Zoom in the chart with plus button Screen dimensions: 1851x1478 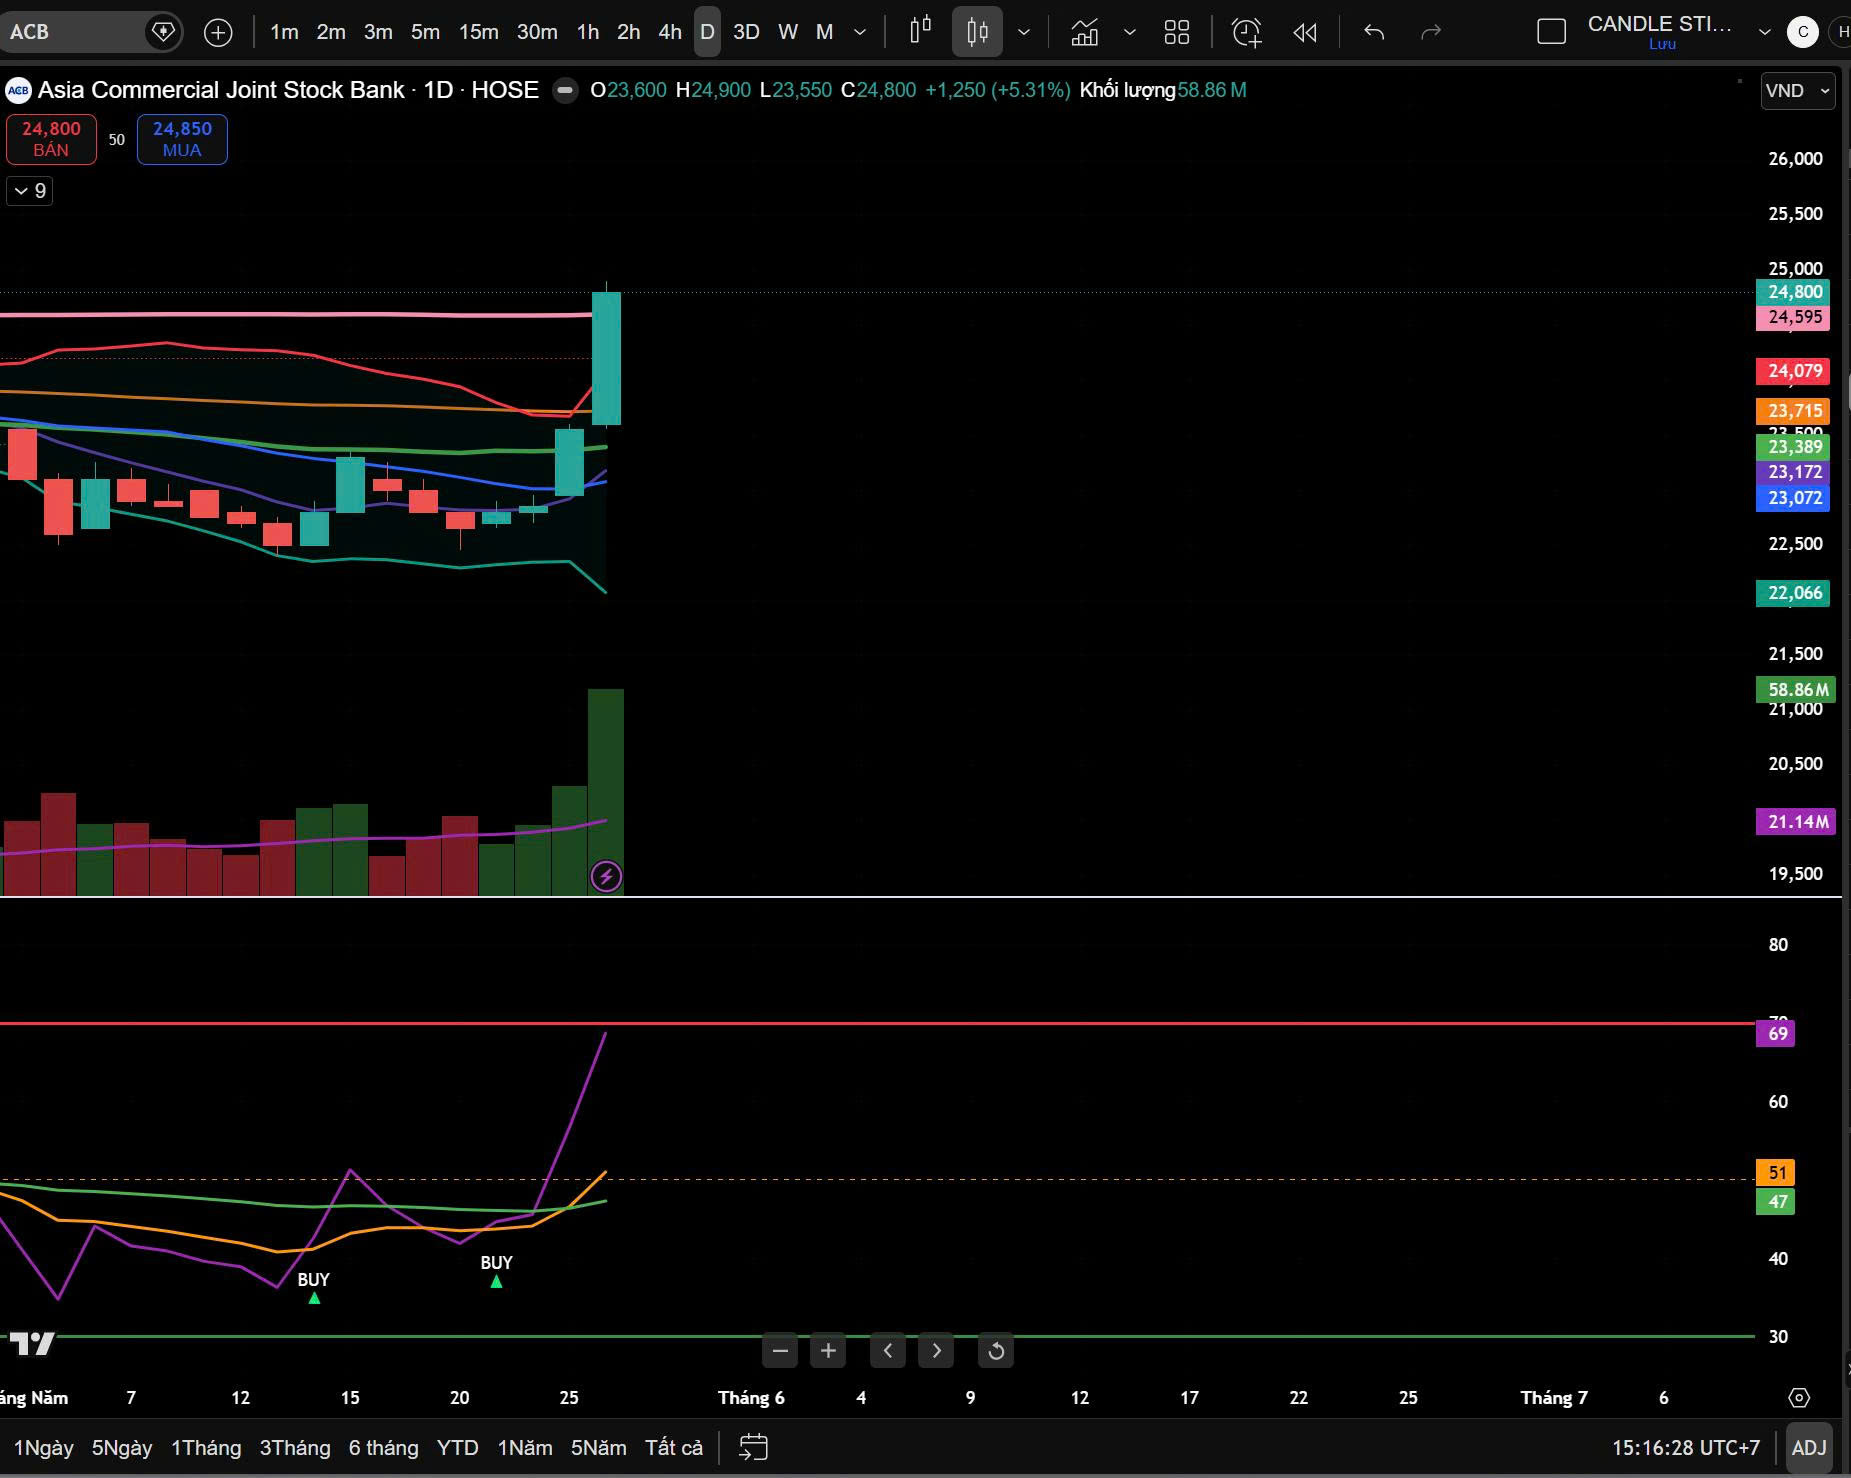pos(828,1351)
